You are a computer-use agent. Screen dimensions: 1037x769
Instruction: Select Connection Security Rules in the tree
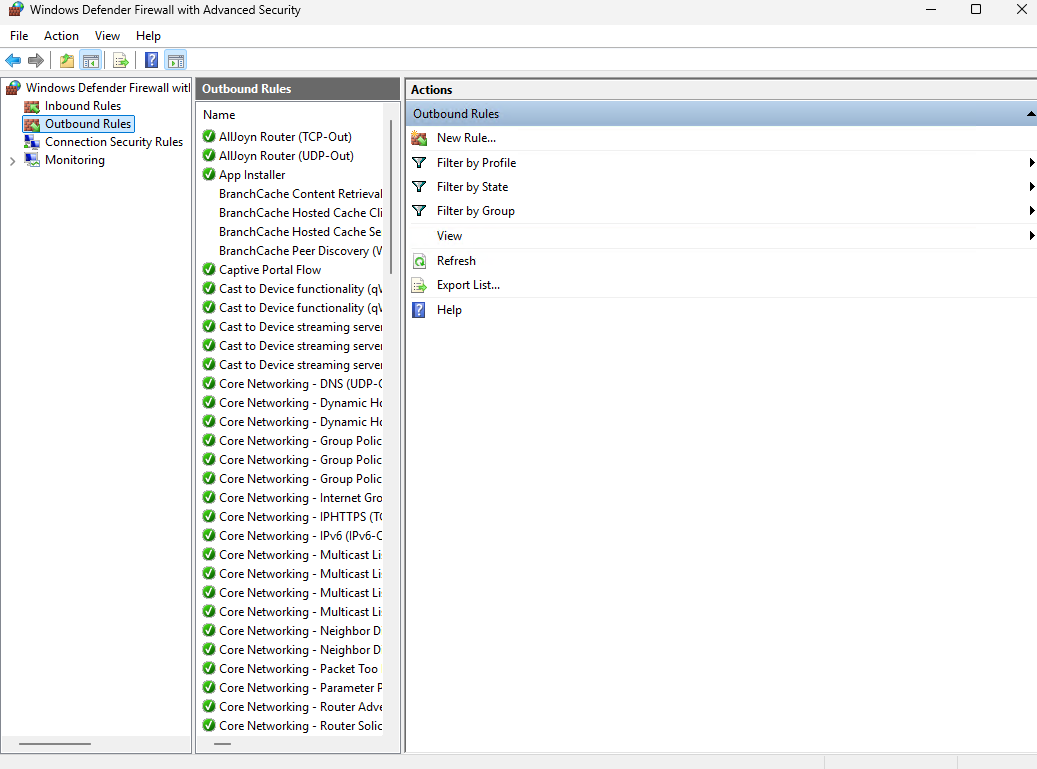[114, 142]
